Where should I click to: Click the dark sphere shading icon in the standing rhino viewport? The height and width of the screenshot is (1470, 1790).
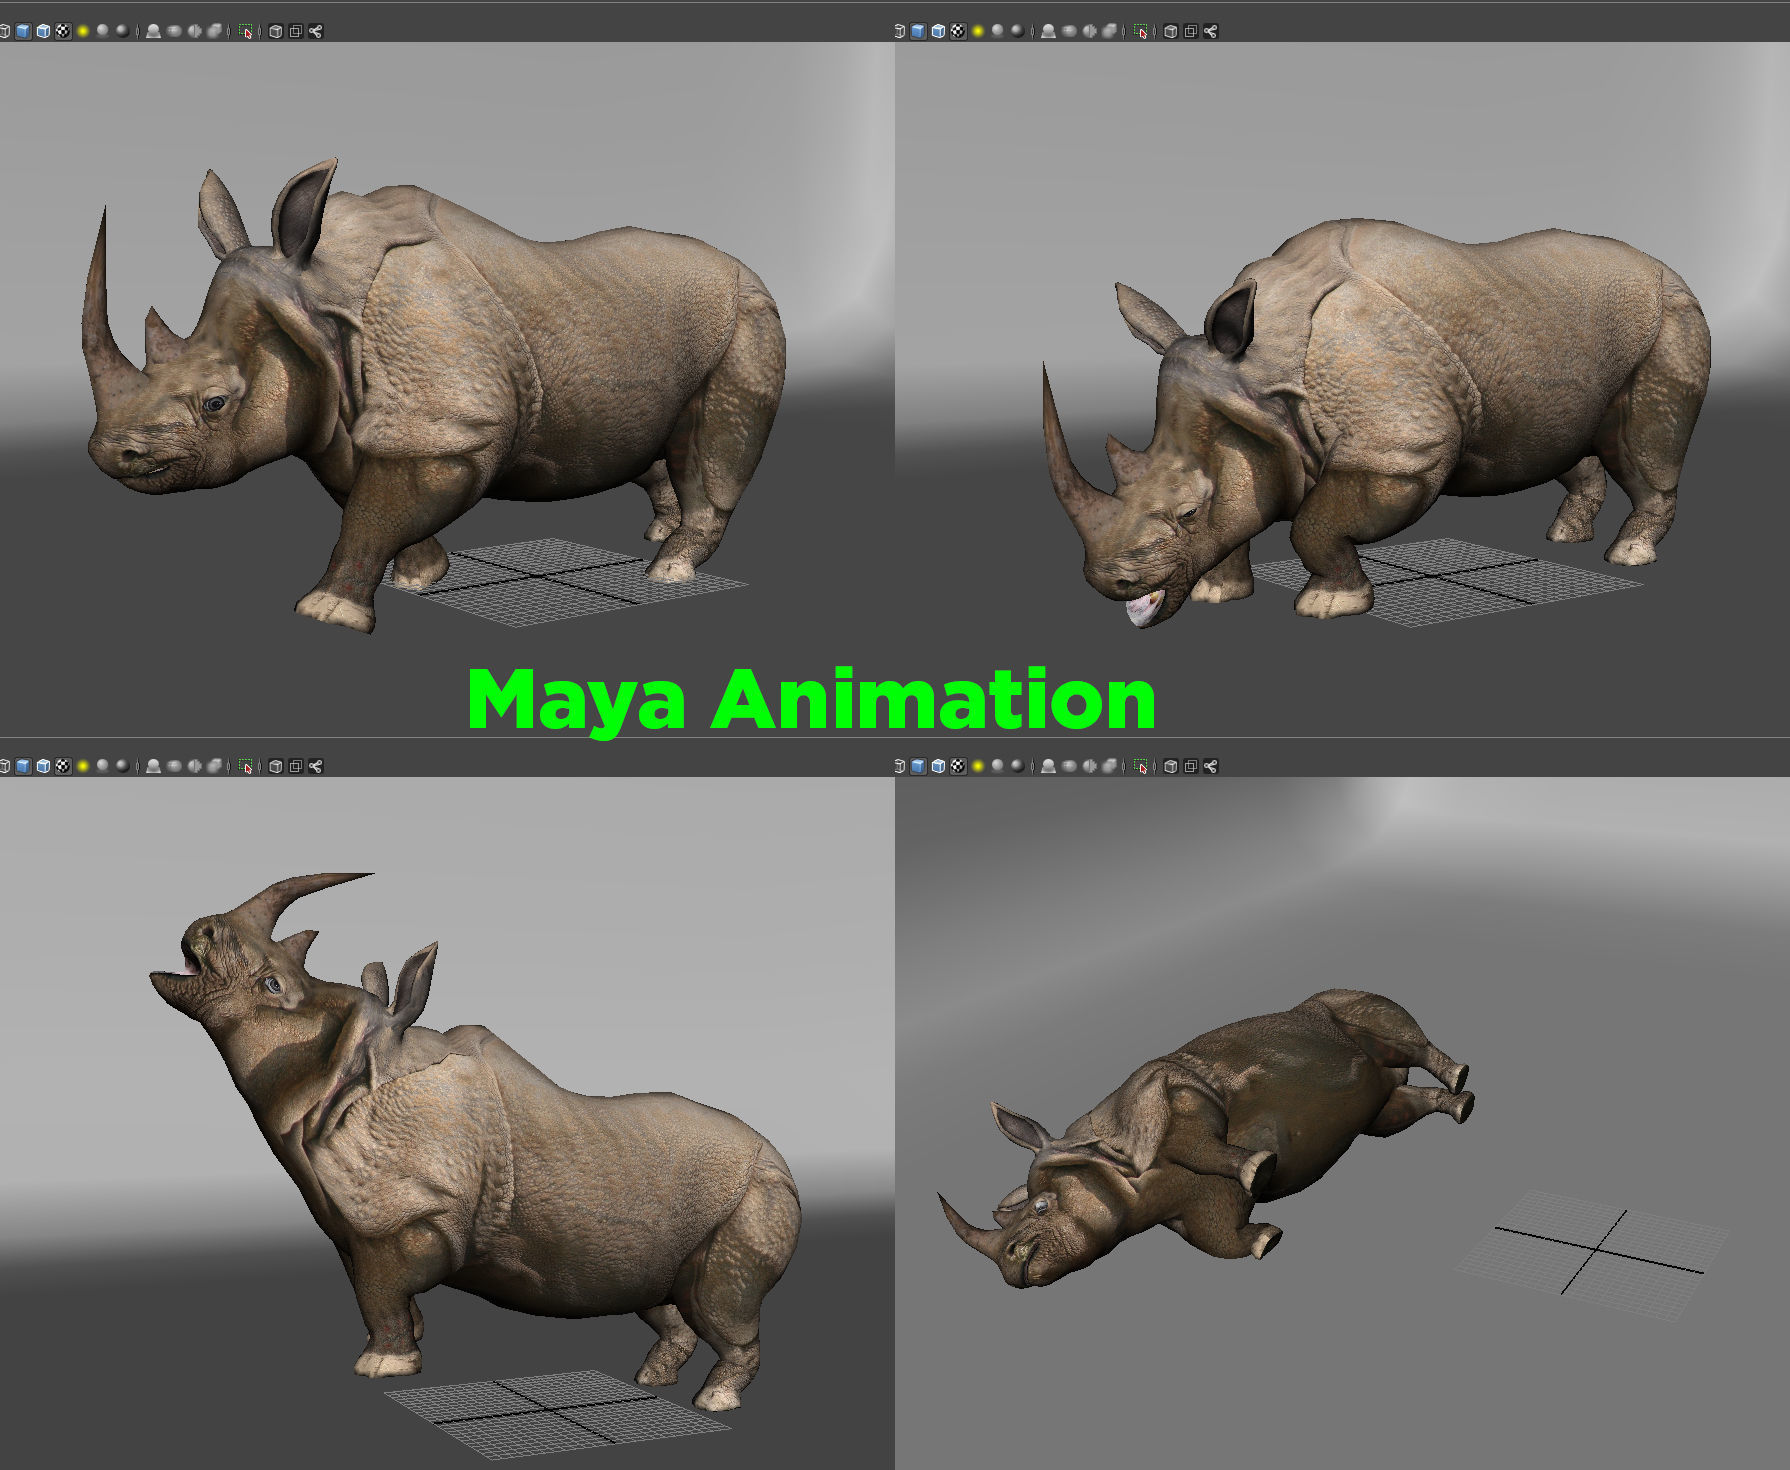coord(122,31)
